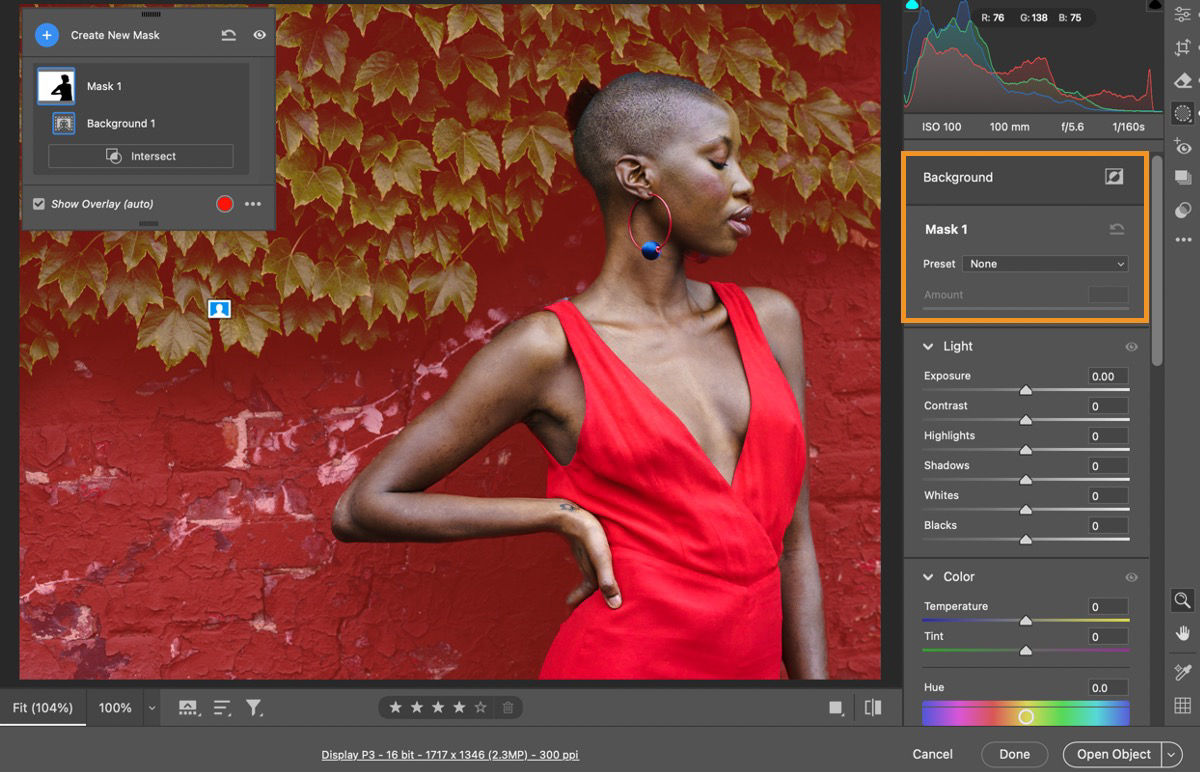Click the Done button
Image resolution: width=1200 pixels, height=775 pixels.
tap(1014, 754)
